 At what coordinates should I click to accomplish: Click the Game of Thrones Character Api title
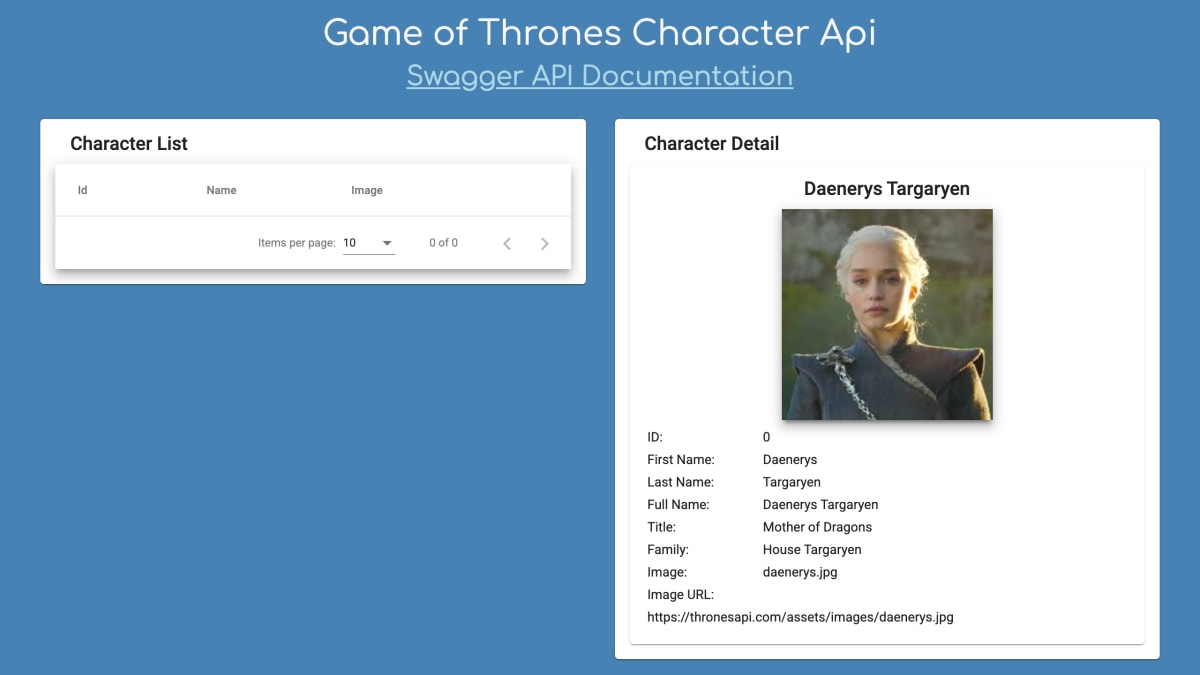coord(600,33)
